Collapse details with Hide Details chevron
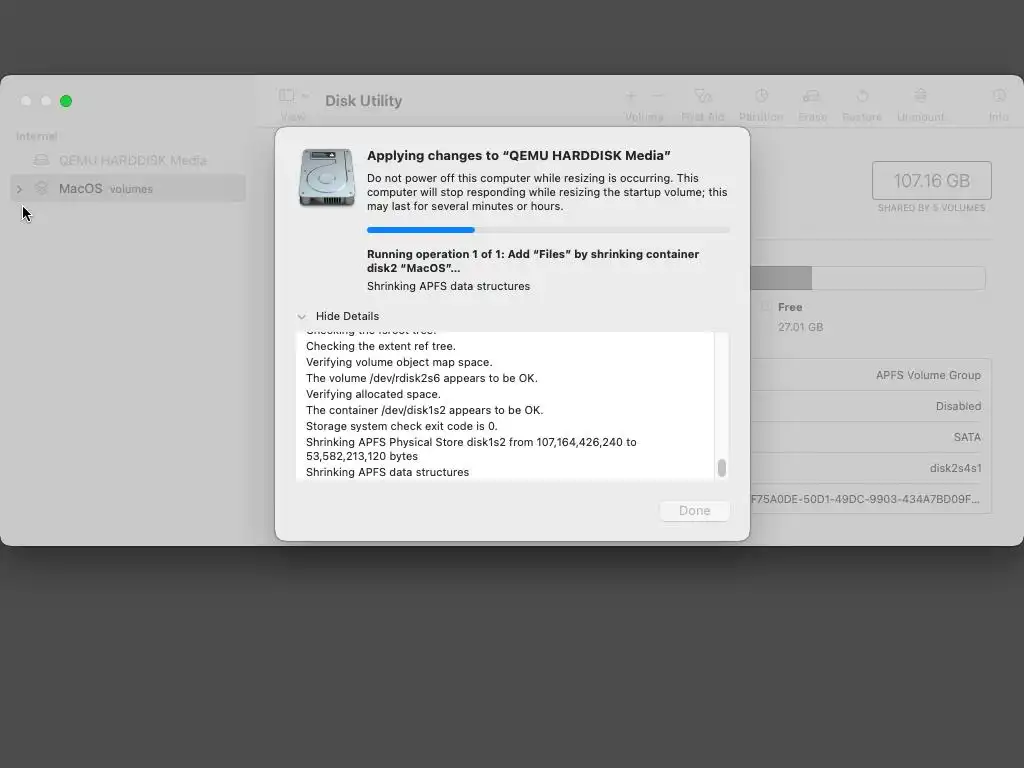 pos(301,317)
